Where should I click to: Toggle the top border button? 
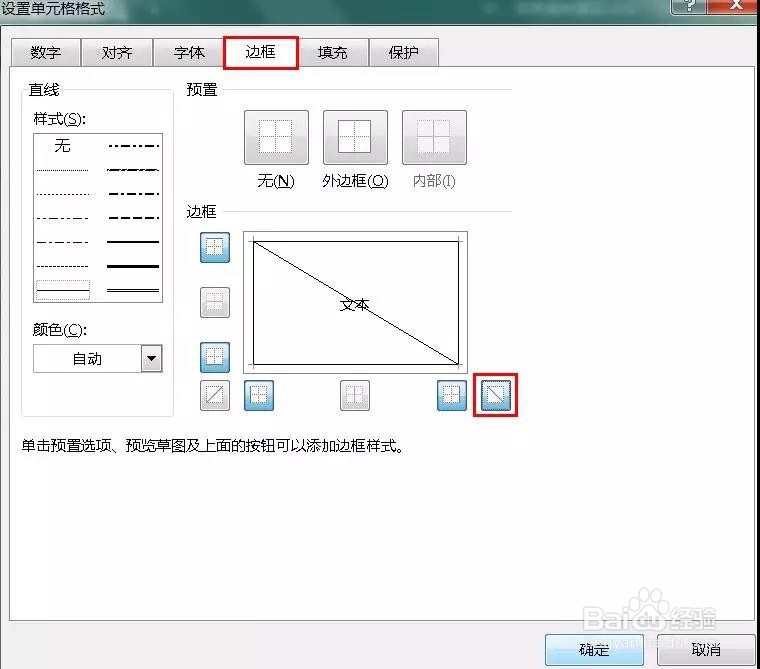(x=215, y=247)
